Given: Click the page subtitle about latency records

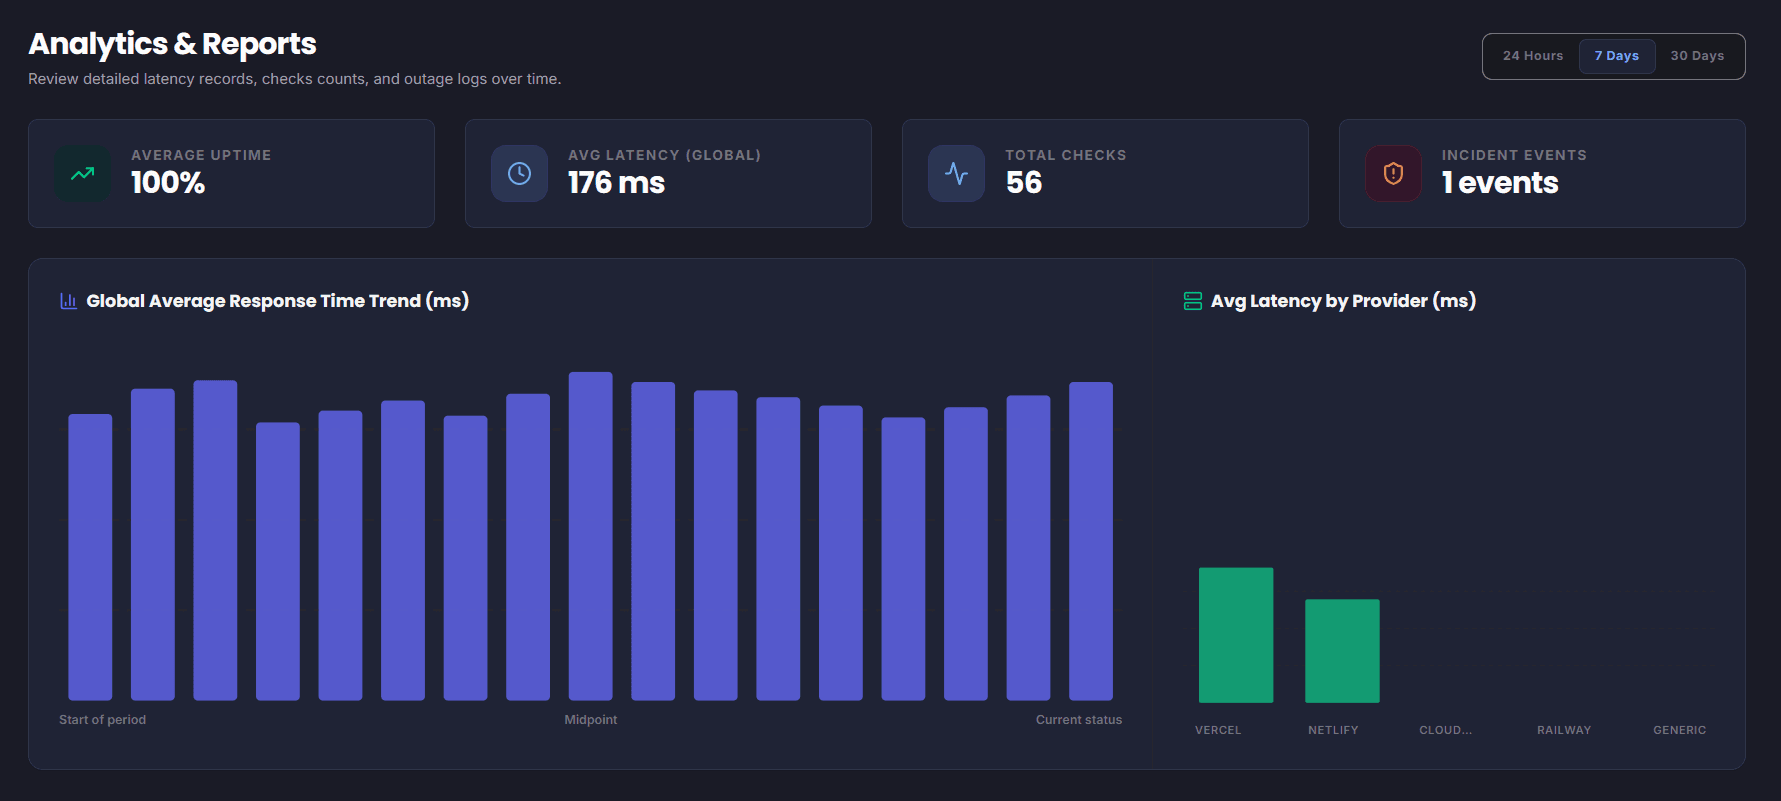Looking at the screenshot, I should pos(294,79).
